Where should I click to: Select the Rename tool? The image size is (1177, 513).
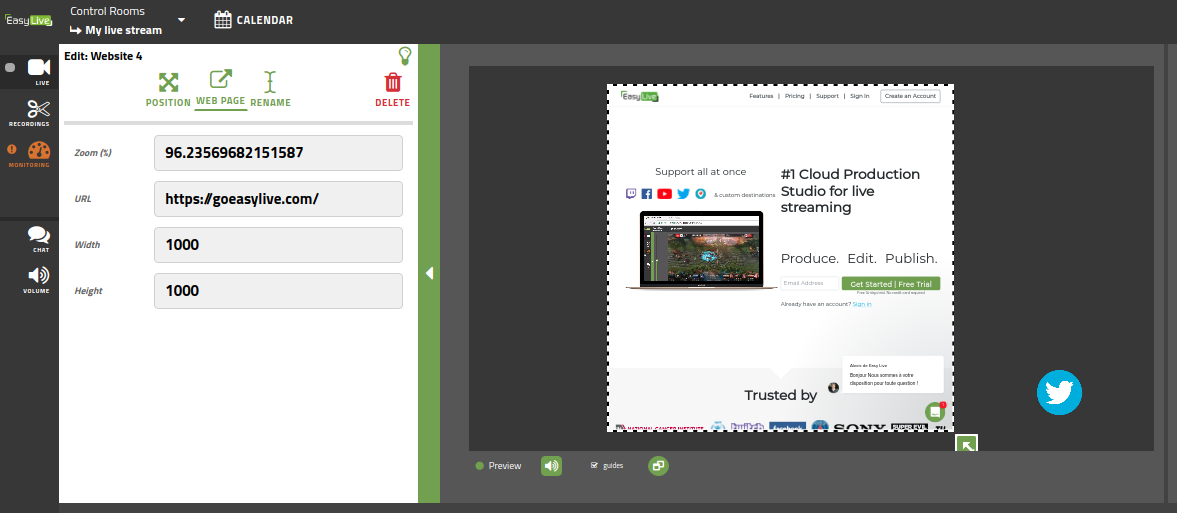pyautogui.click(x=270, y=89)
